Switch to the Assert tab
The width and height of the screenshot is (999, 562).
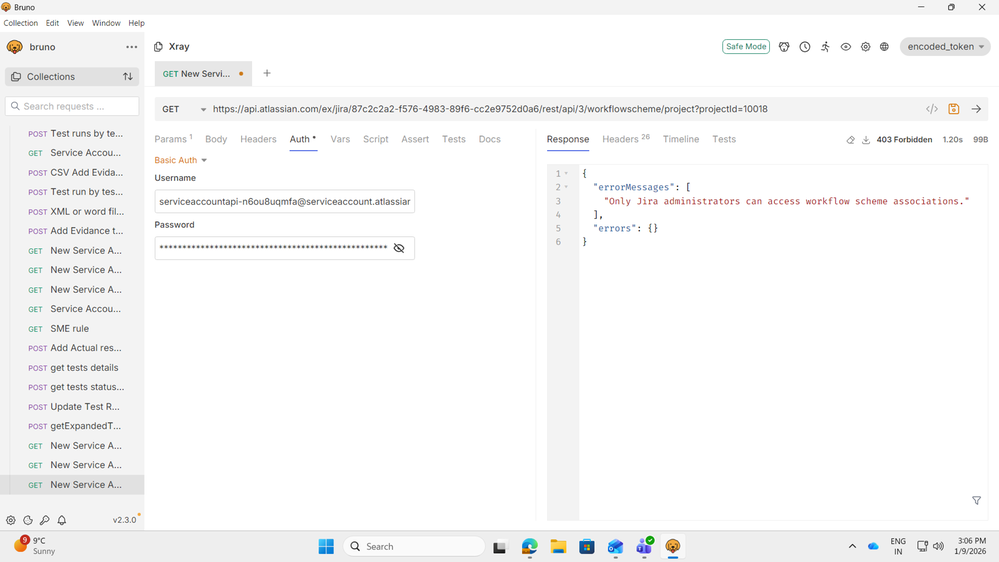click(415, 139)
